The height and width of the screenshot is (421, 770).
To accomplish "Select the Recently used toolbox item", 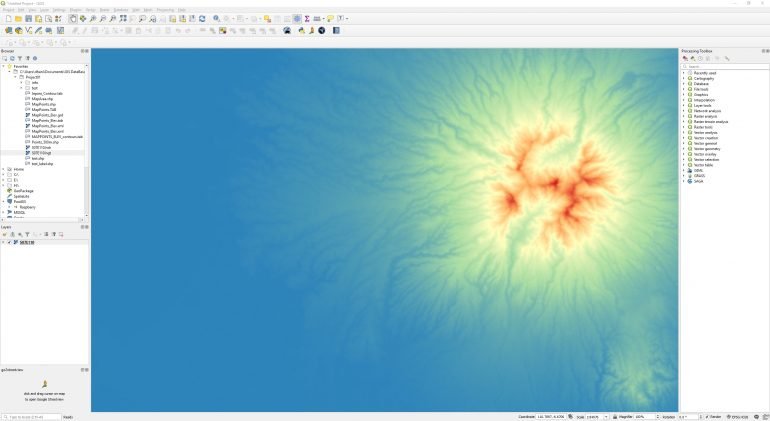I will coord(705,73).
